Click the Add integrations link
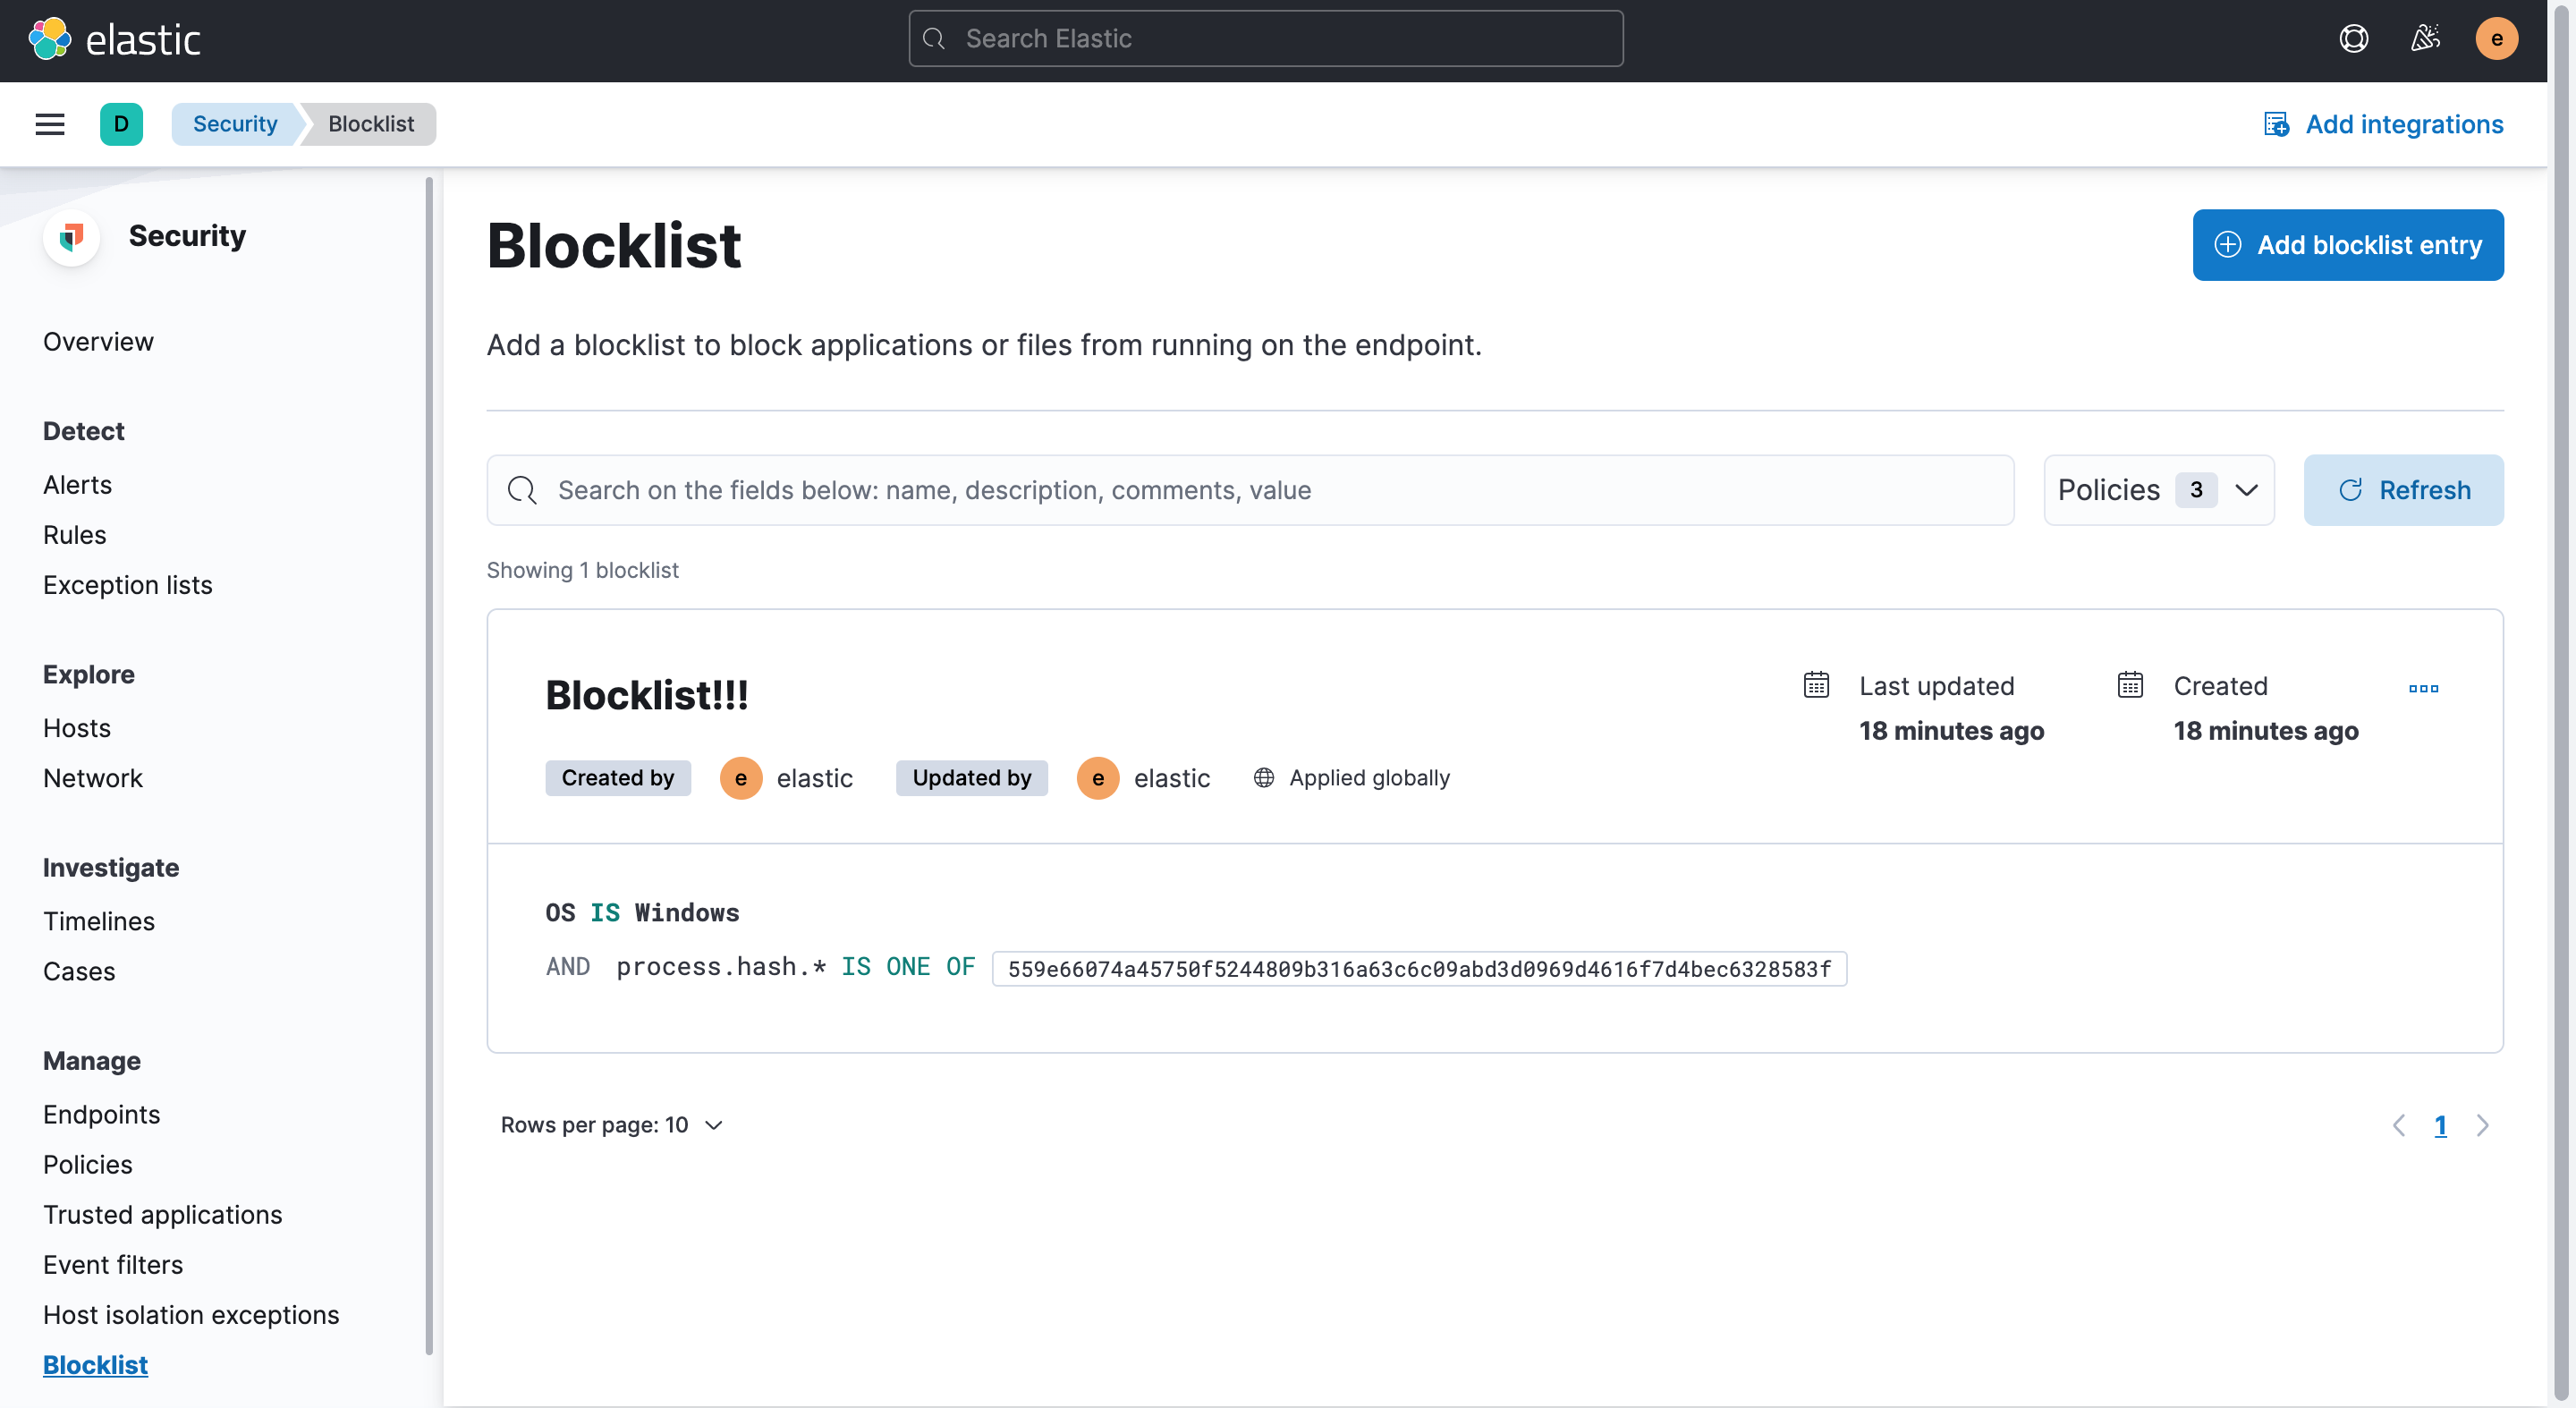This screenshot has height=1408, width=2576. pos(2384,124)
